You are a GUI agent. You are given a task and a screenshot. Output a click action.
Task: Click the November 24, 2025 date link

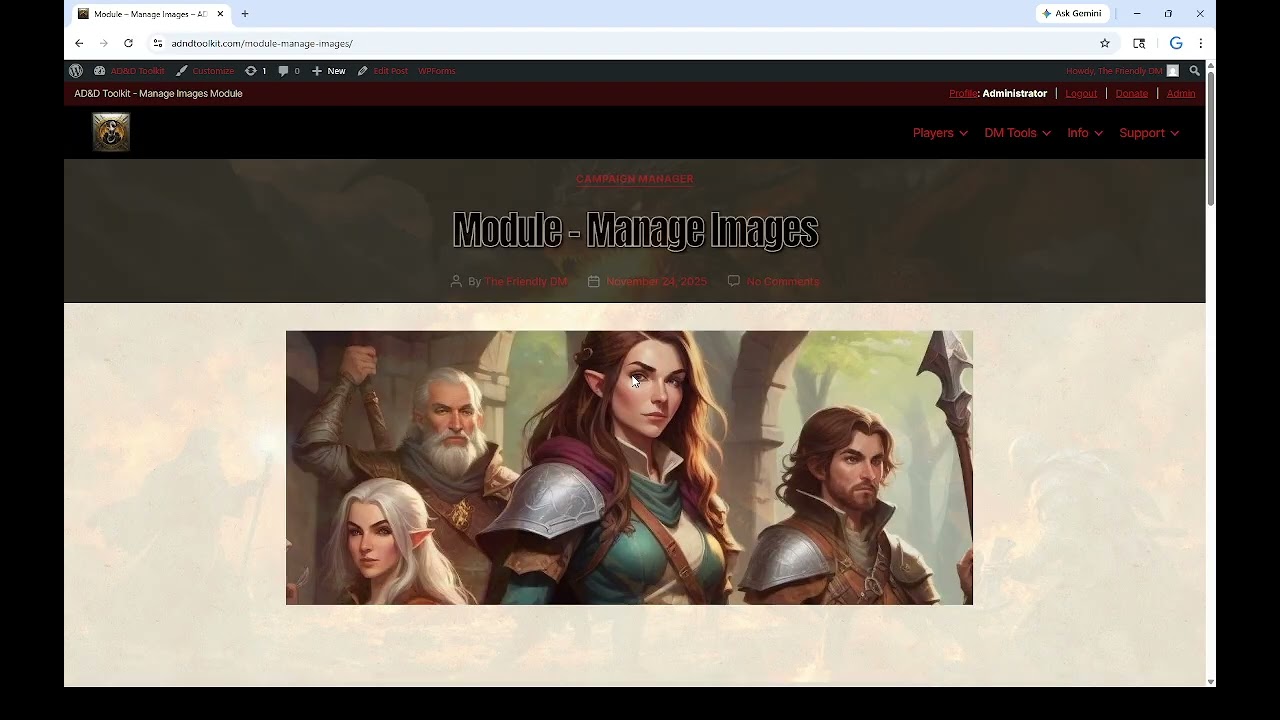(656, 282)
